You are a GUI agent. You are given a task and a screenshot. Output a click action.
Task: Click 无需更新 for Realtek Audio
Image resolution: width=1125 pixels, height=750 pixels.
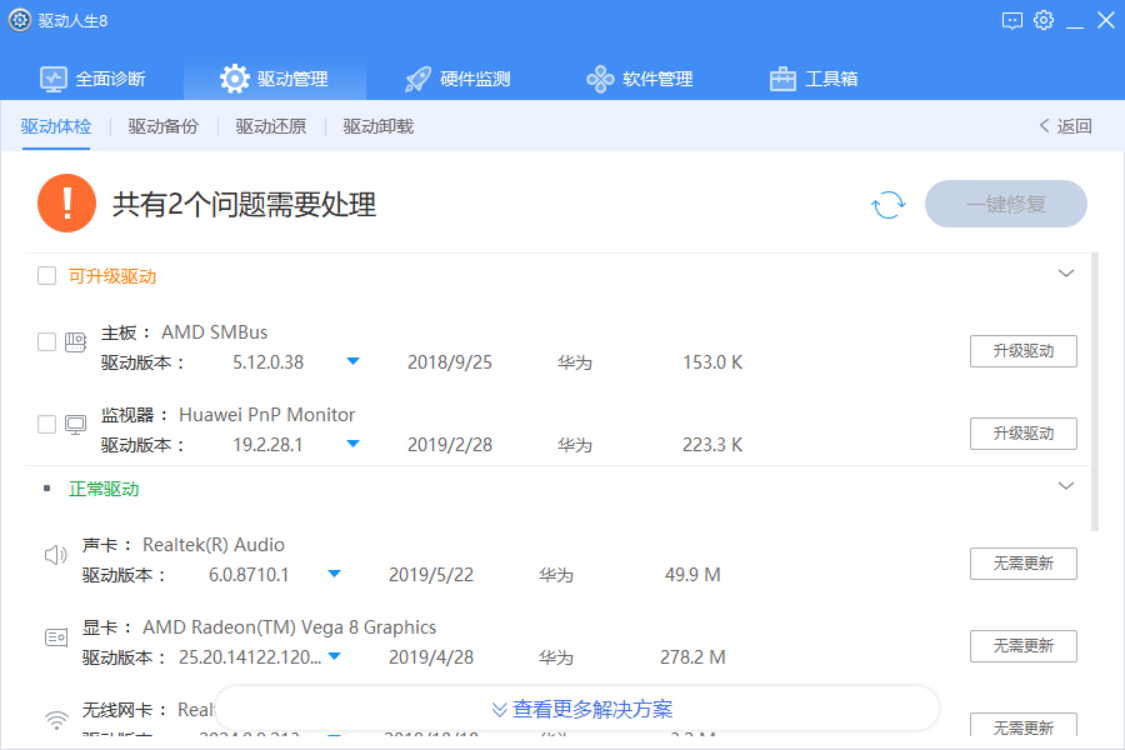pyautogui.click(x=1023, y=563)
